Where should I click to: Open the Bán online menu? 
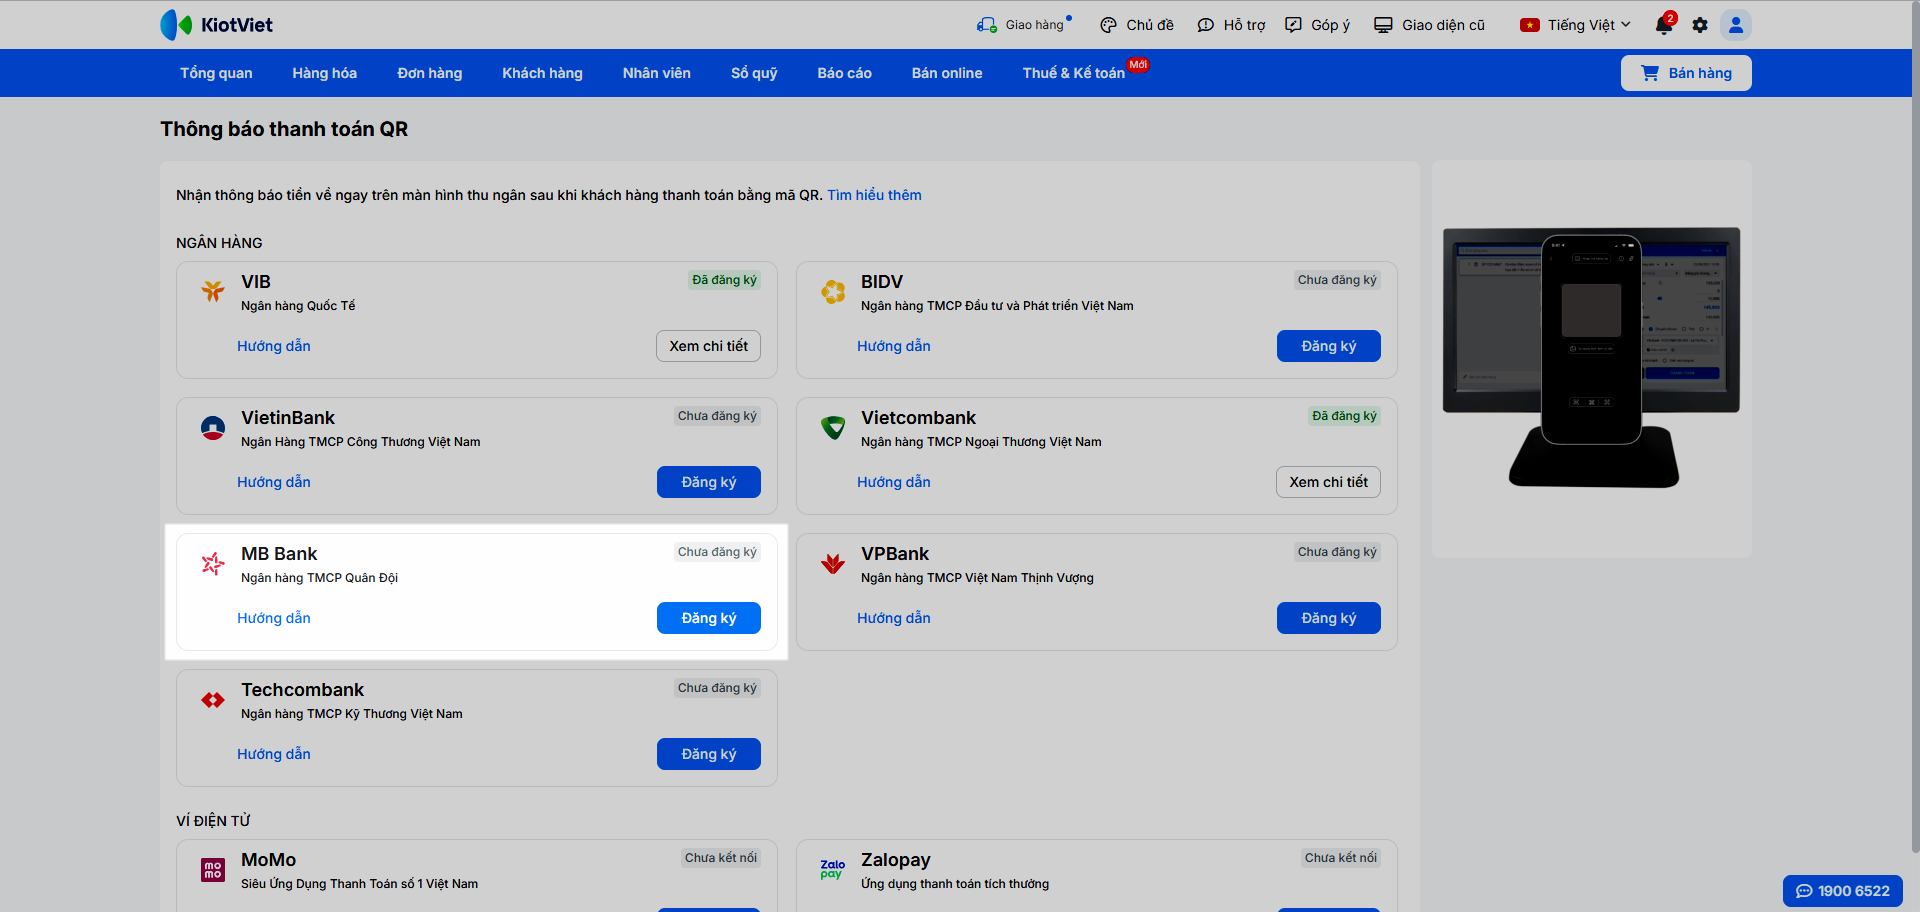coord(947,73)
